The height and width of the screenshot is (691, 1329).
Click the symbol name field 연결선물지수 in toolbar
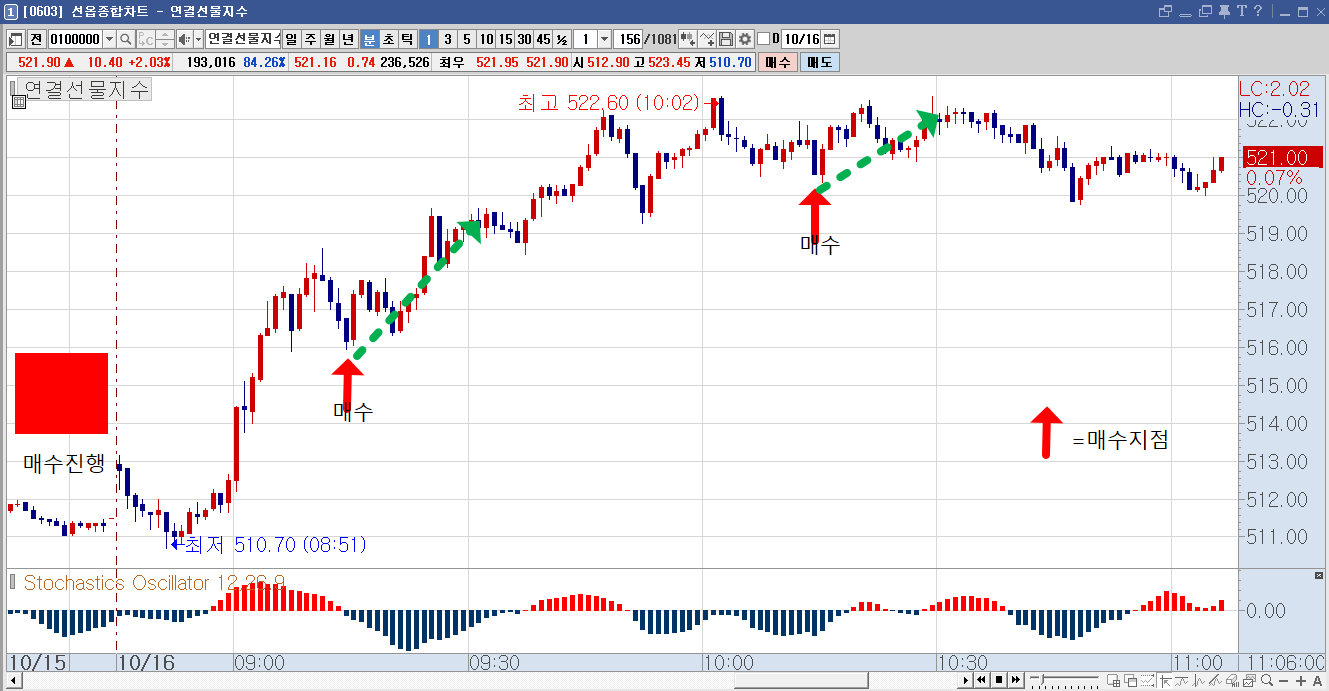(243, 39)
